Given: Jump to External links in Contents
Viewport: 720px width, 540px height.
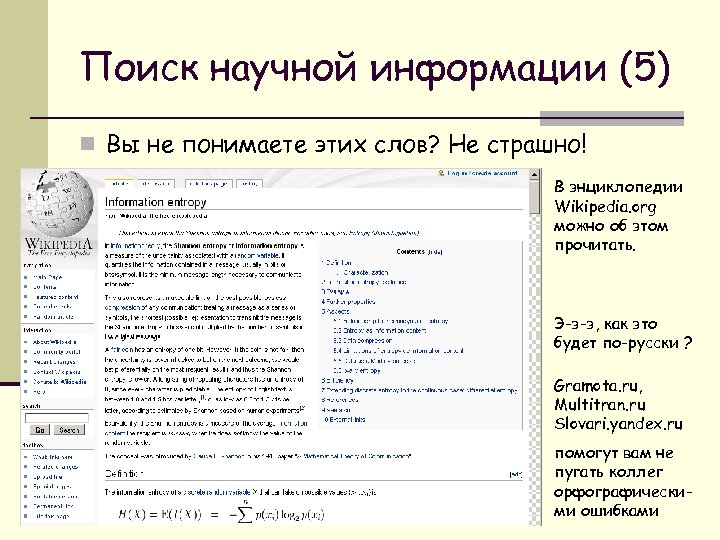Looking at the screenshot, I should coord(345,420).
